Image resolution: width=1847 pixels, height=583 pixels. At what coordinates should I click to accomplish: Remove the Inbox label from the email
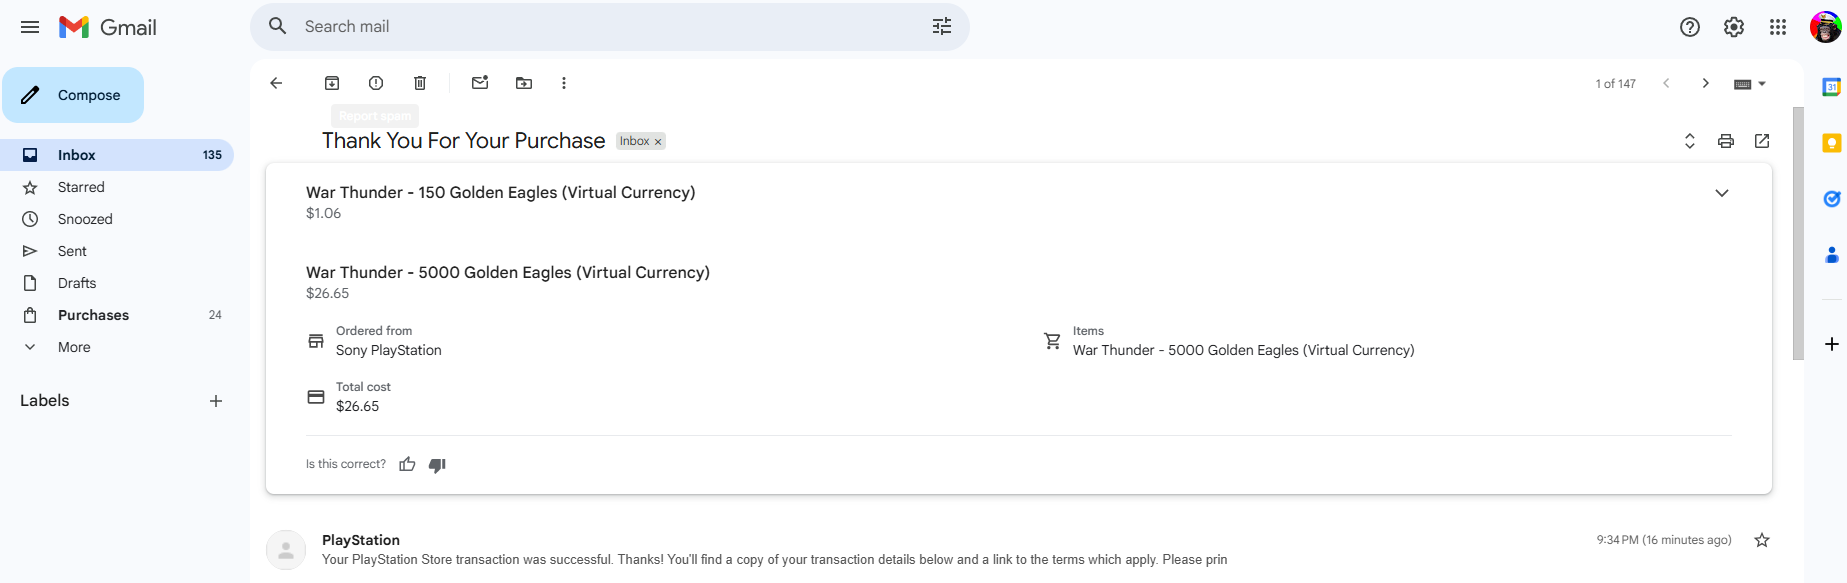[x=658, y=142]
